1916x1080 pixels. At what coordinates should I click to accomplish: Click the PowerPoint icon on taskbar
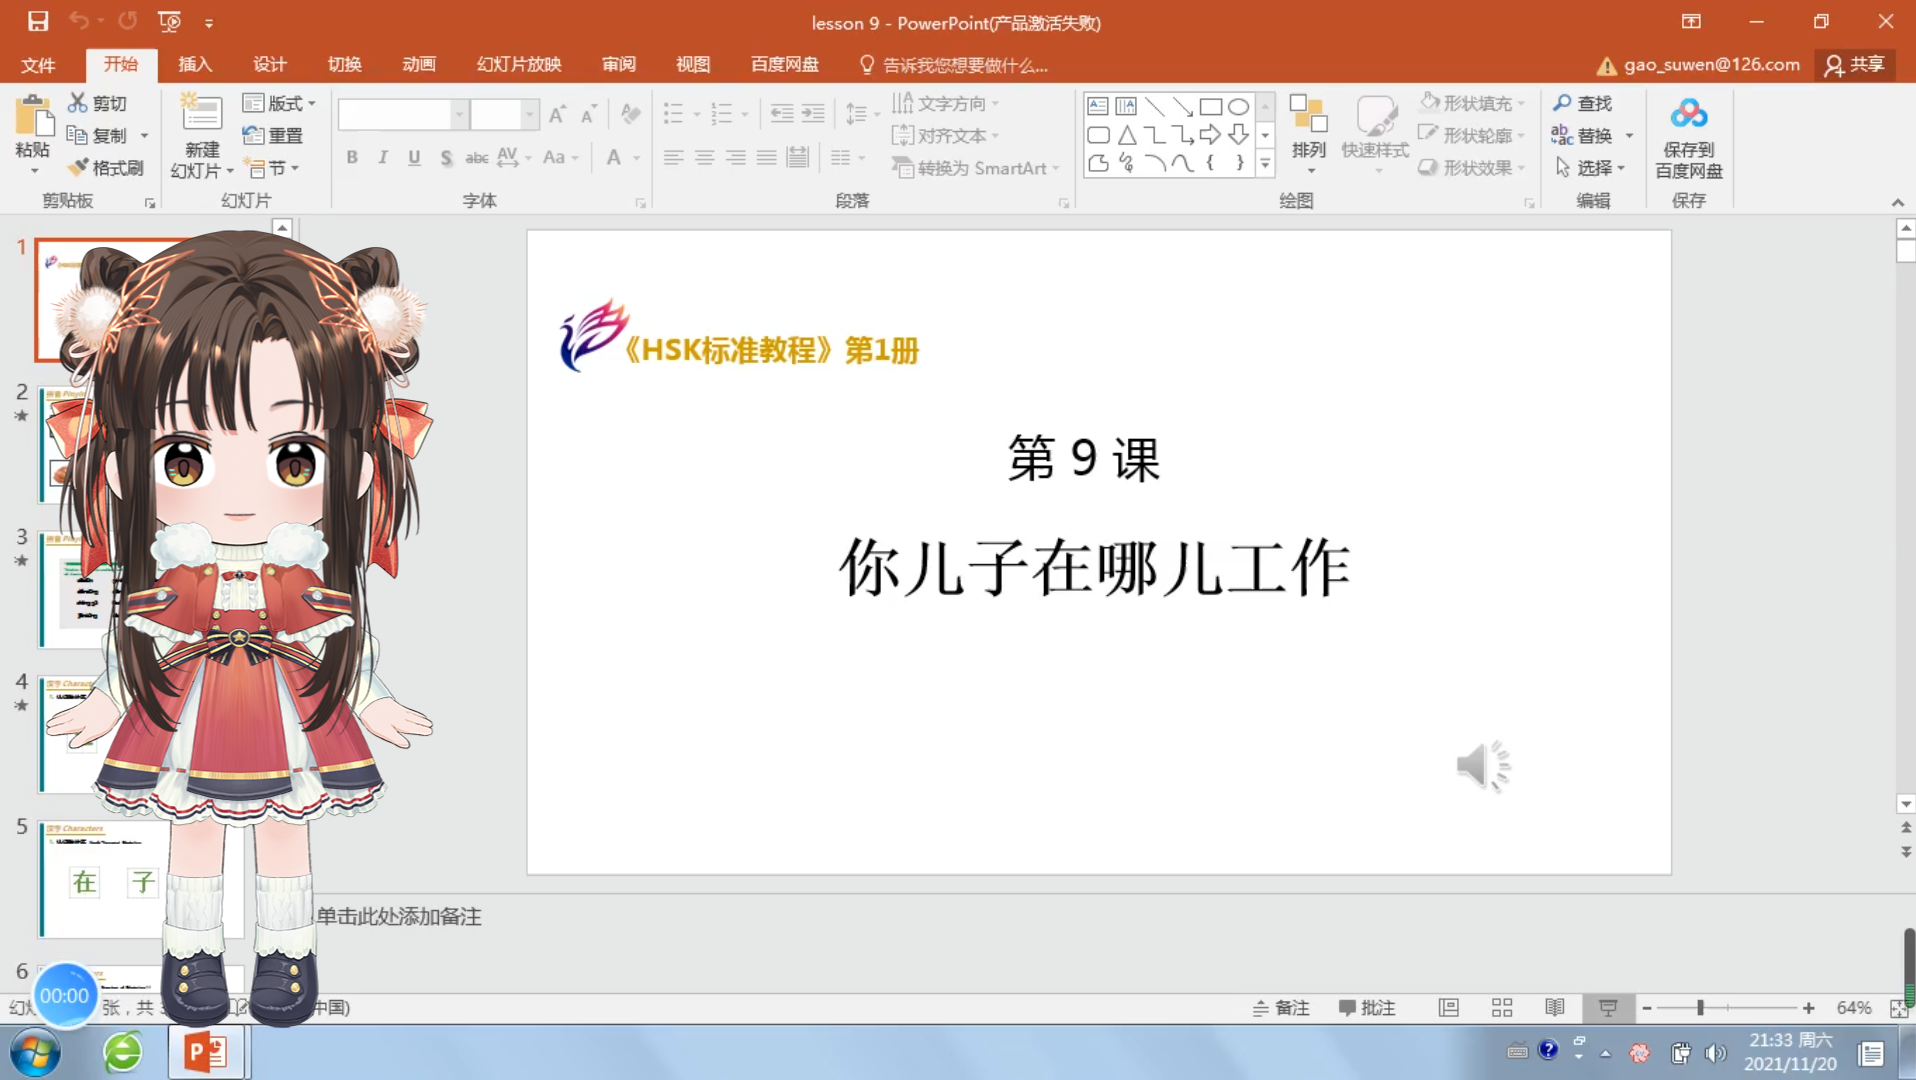207,1052
